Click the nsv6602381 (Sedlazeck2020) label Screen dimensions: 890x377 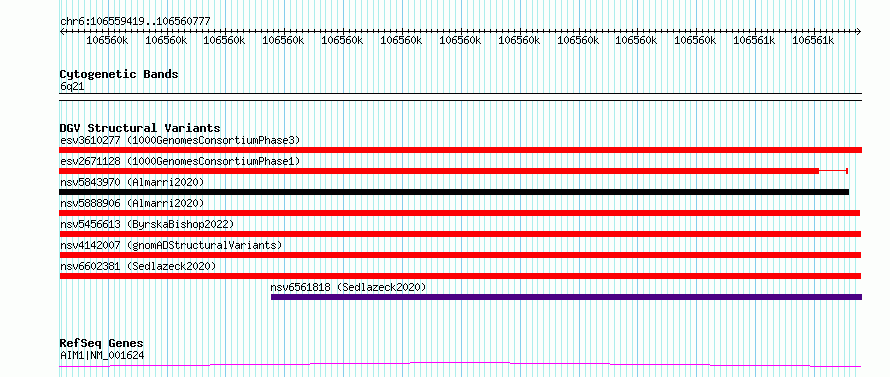click(x=138, y=266)
